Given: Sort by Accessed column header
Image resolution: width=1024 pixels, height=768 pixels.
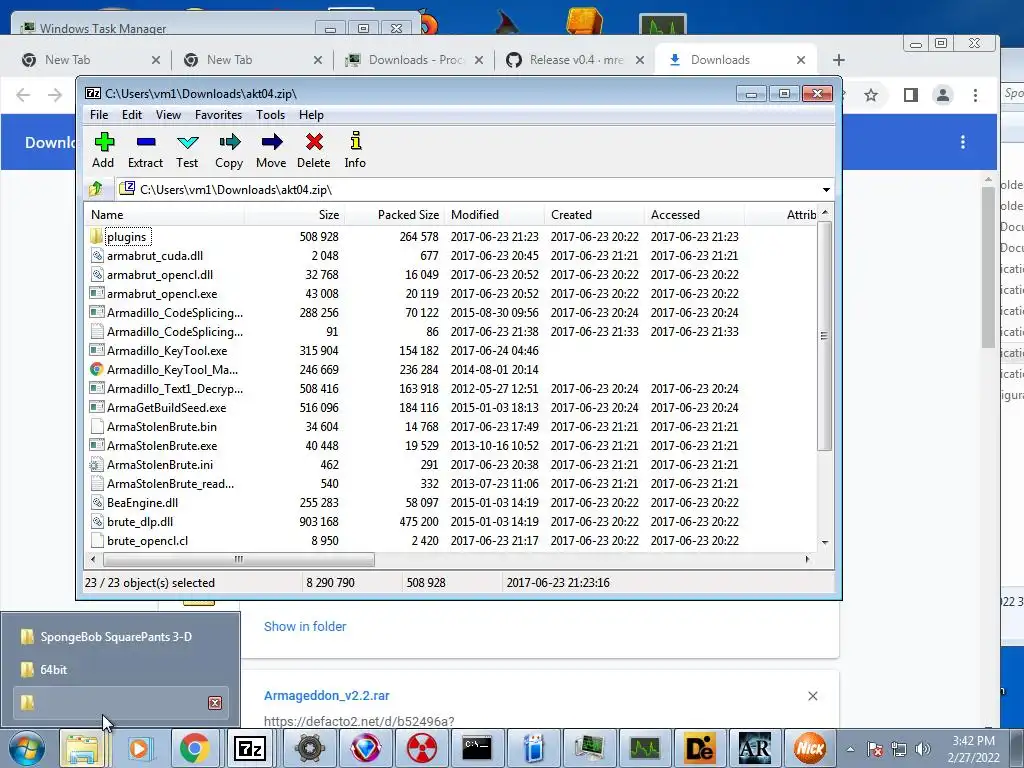Looking at the screenshot, I should coord(695,215).
